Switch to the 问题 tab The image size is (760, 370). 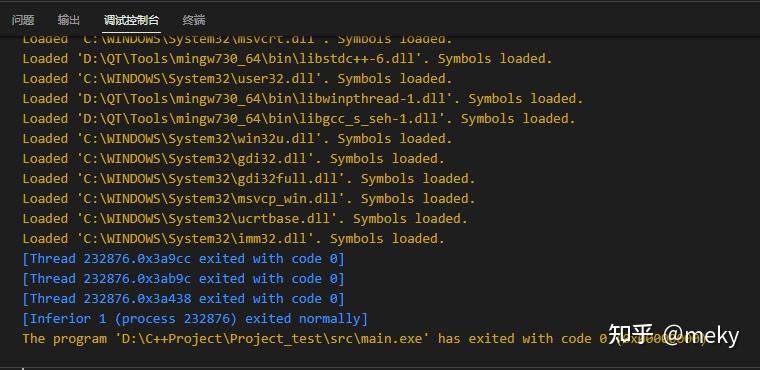click(23, 20)
